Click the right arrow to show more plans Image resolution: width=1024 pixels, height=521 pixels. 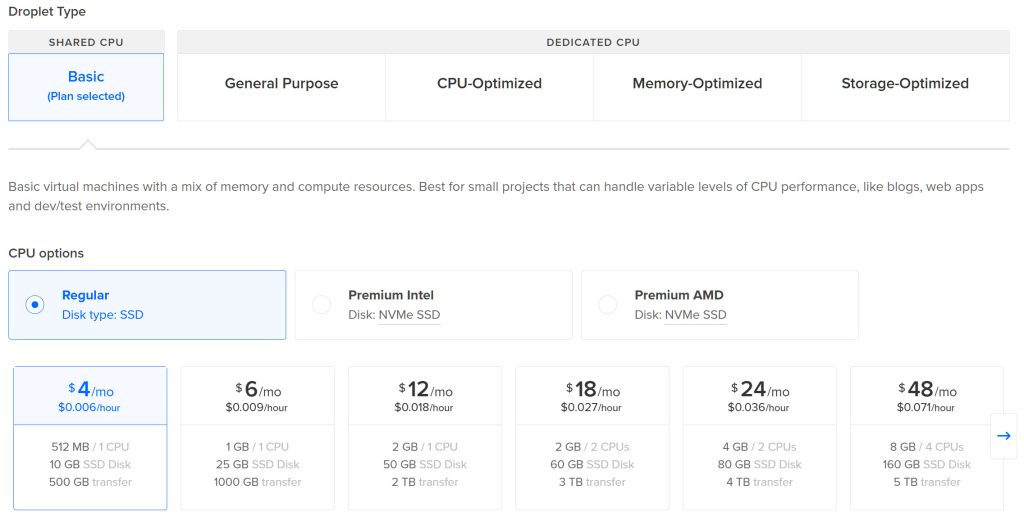tap(1004, 436)
